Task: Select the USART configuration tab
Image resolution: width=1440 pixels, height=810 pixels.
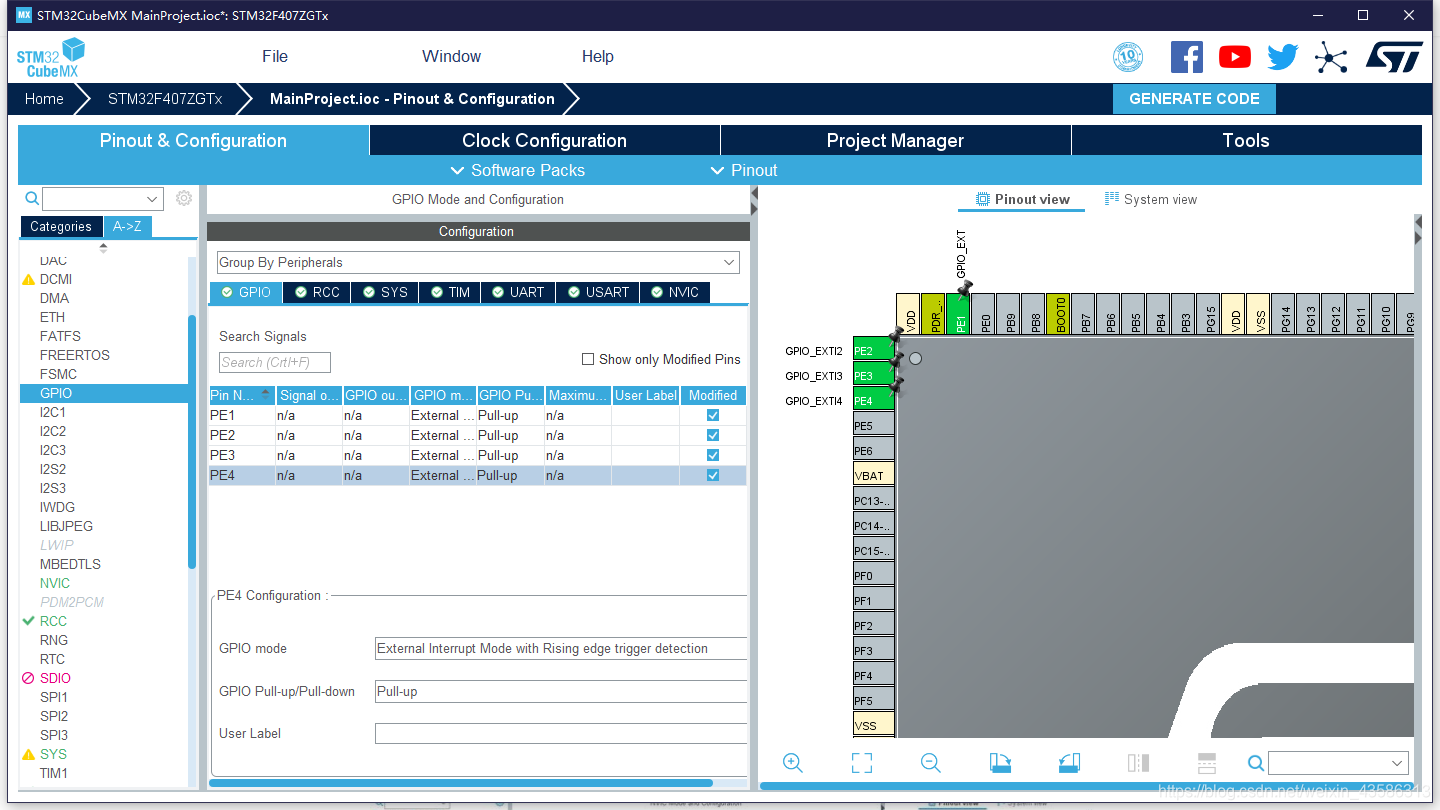Action: click(x=598, y=292)
